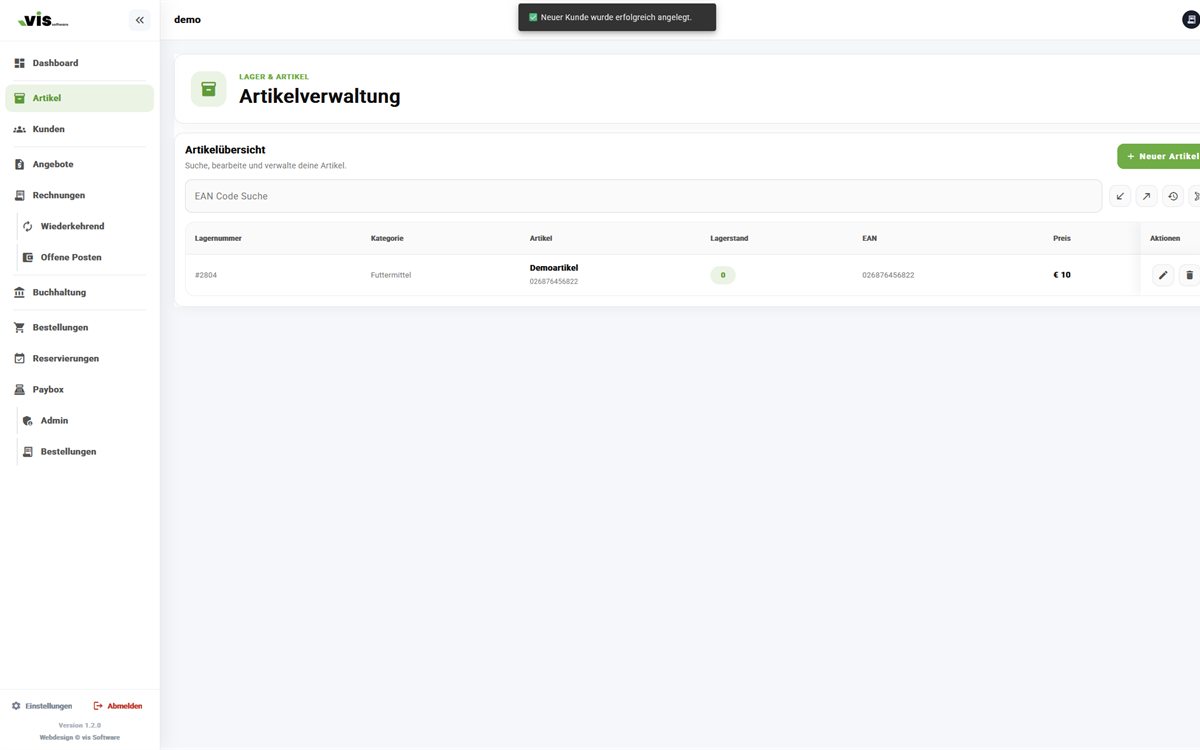Open the Paybox section

tap(80, 389)
